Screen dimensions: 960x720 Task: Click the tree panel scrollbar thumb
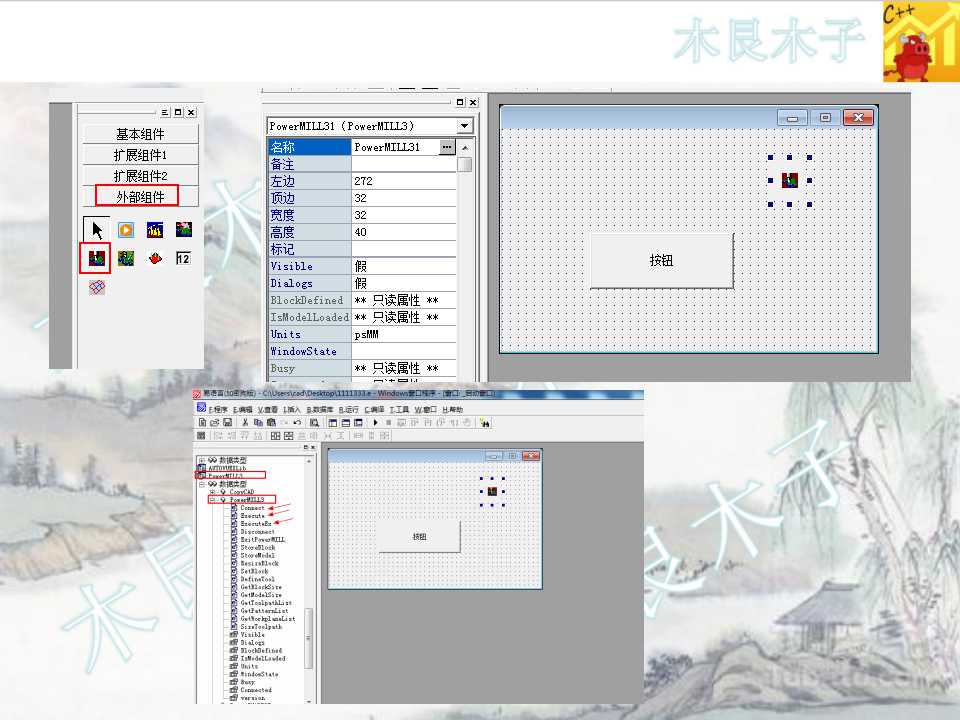[309, 639]
